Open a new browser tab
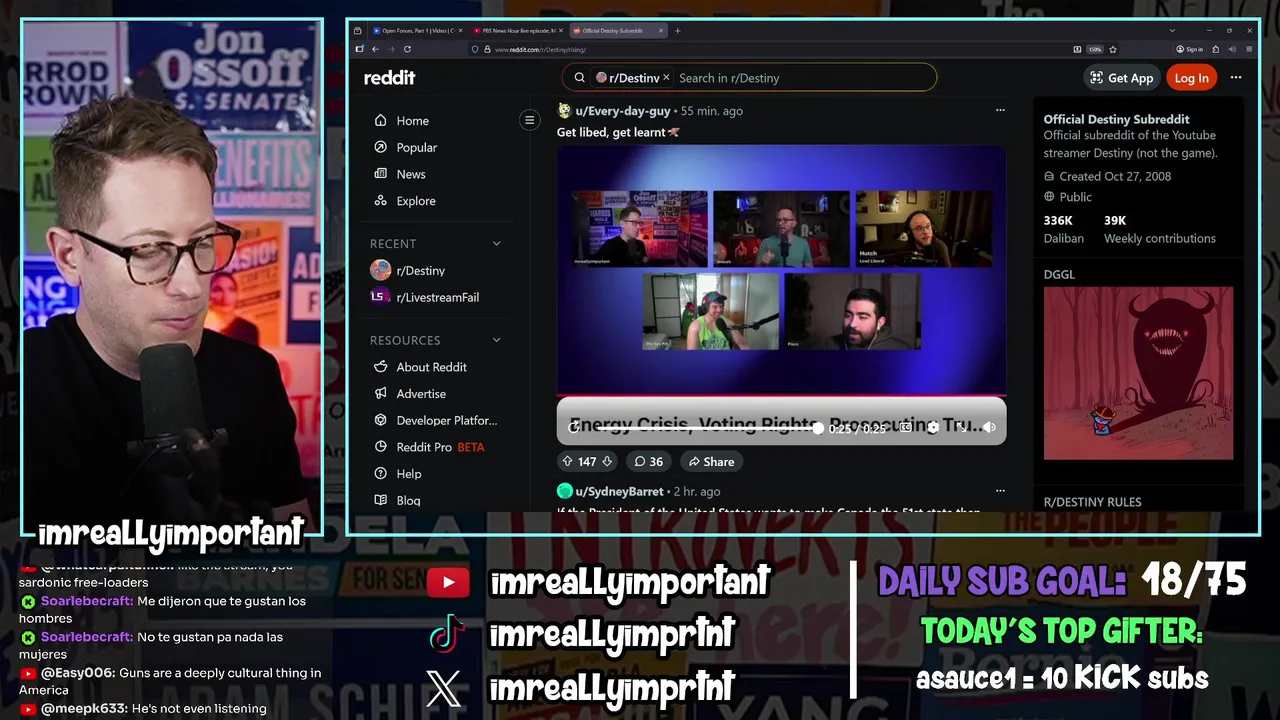1280x720 pixels. click(x=678, y=31)
